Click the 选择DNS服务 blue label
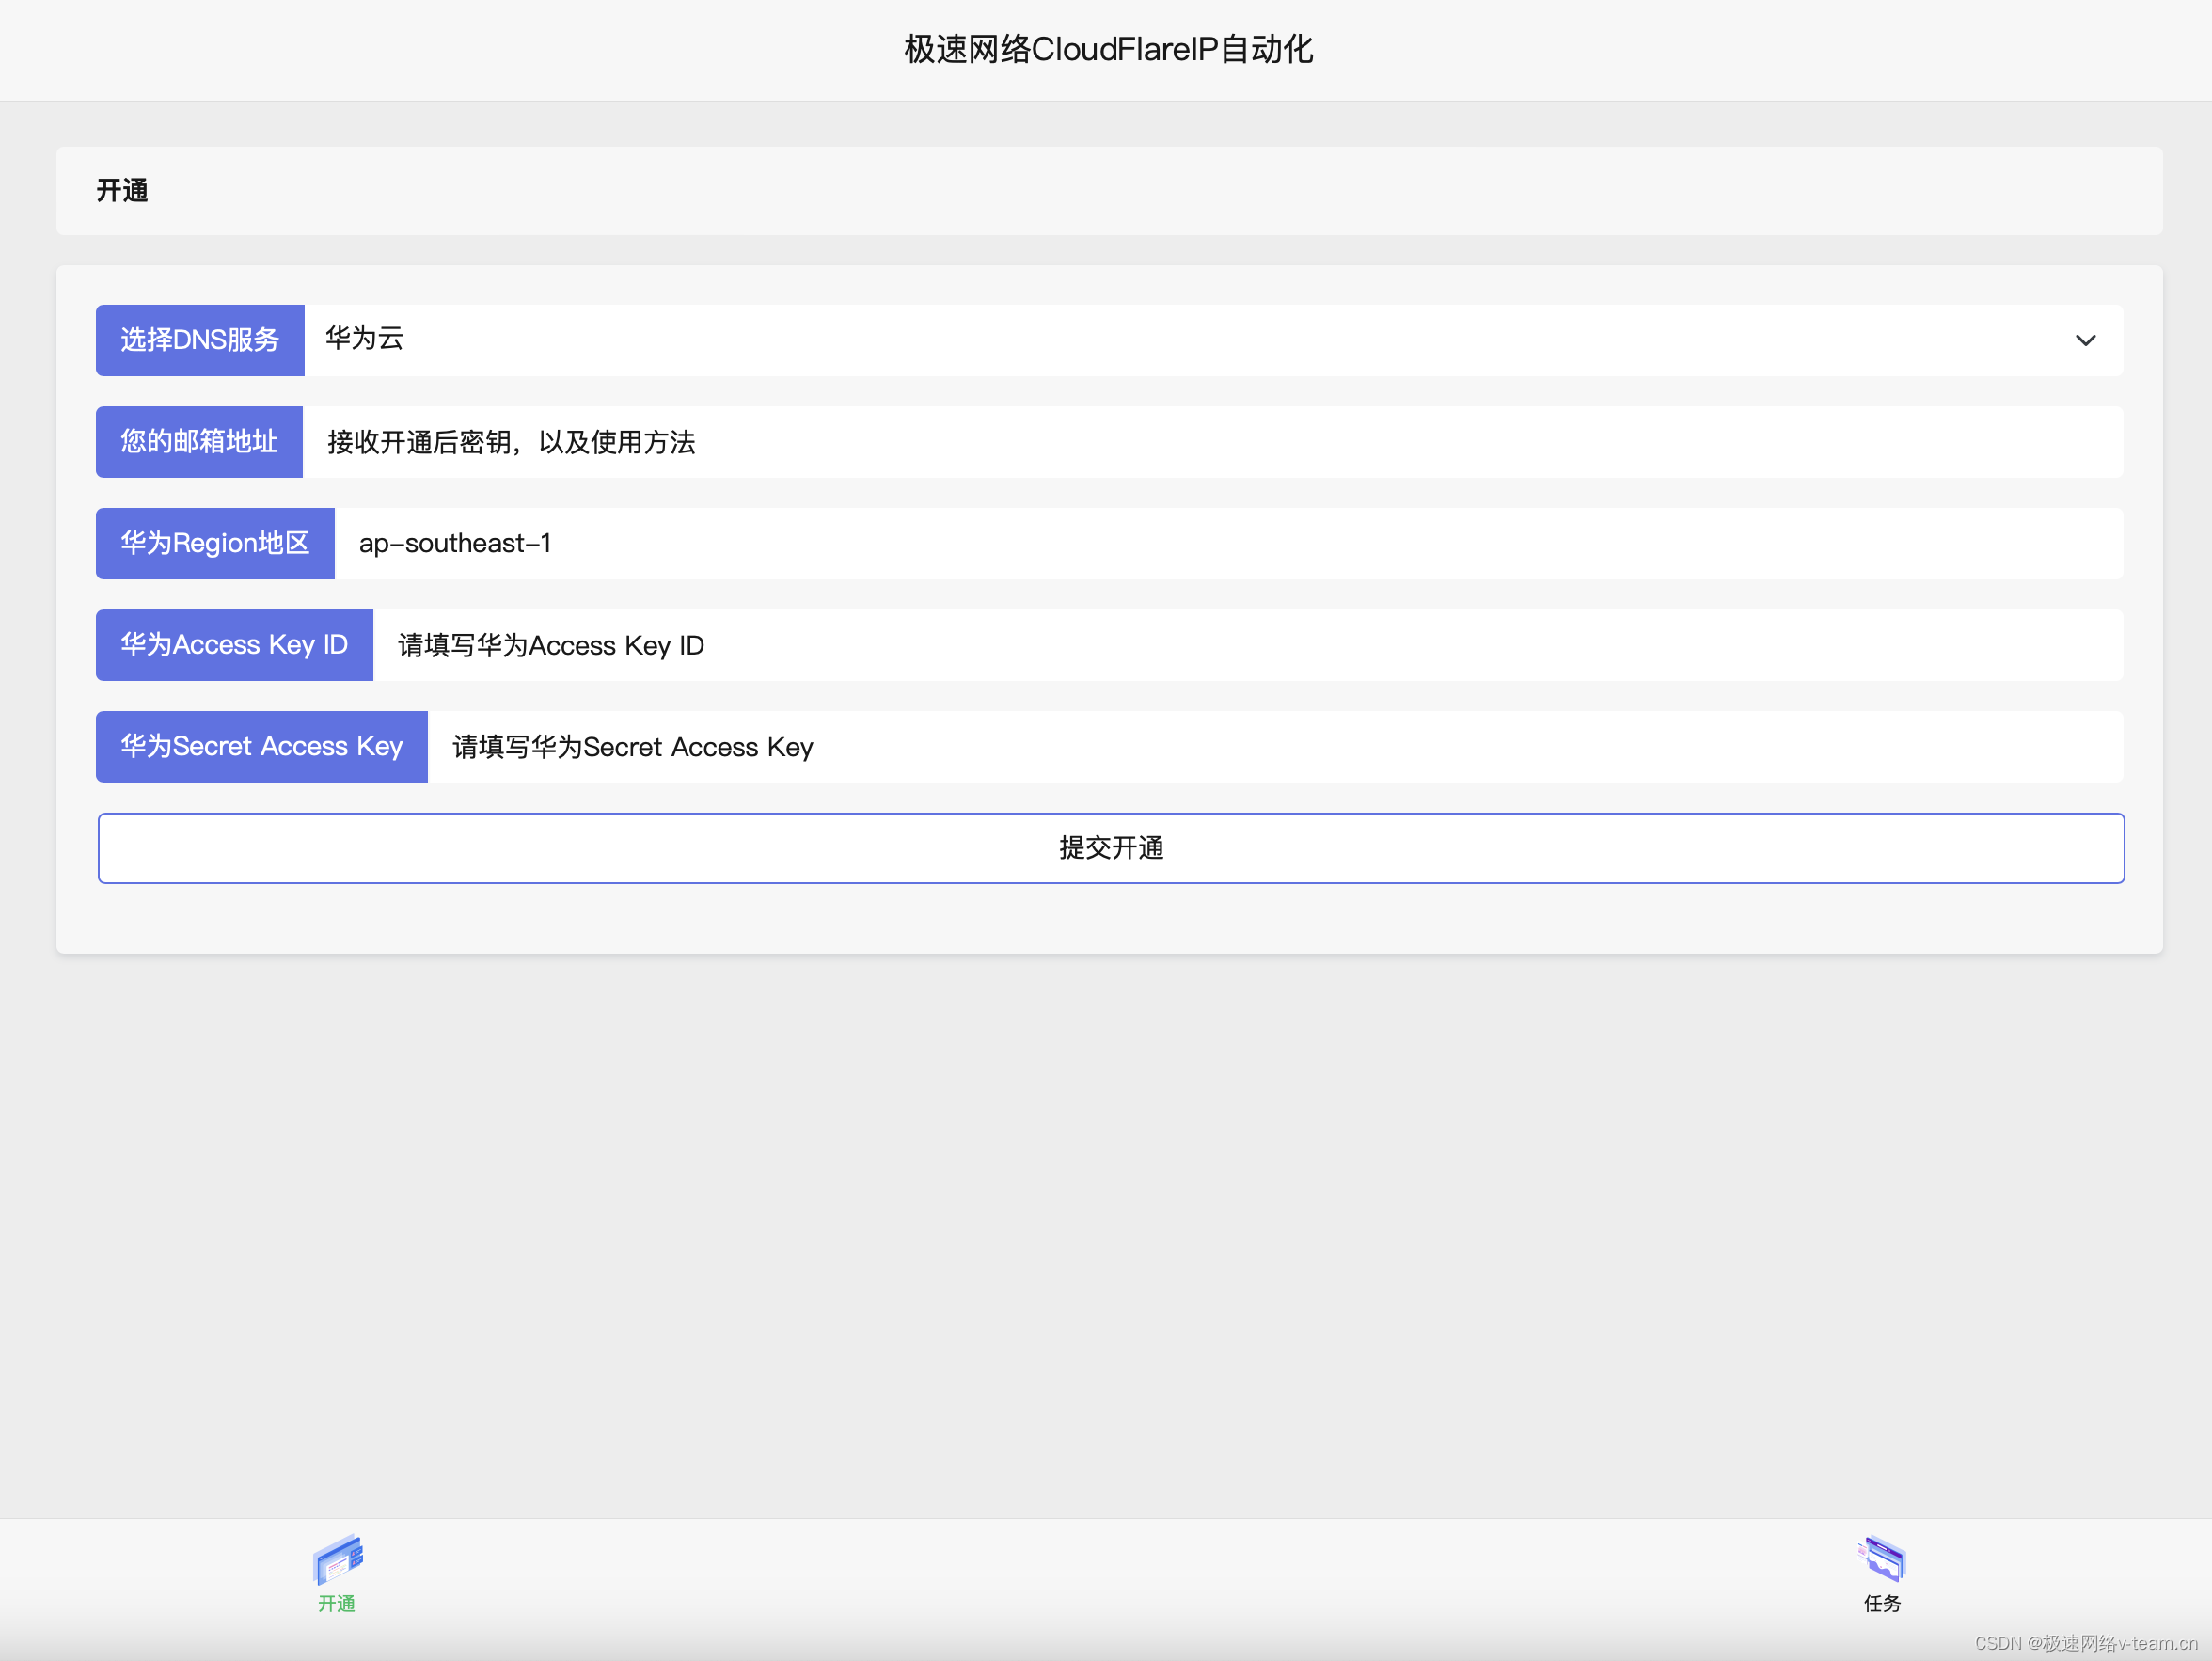Viewport: 2212px width, 1661px height. click(200, 340)
